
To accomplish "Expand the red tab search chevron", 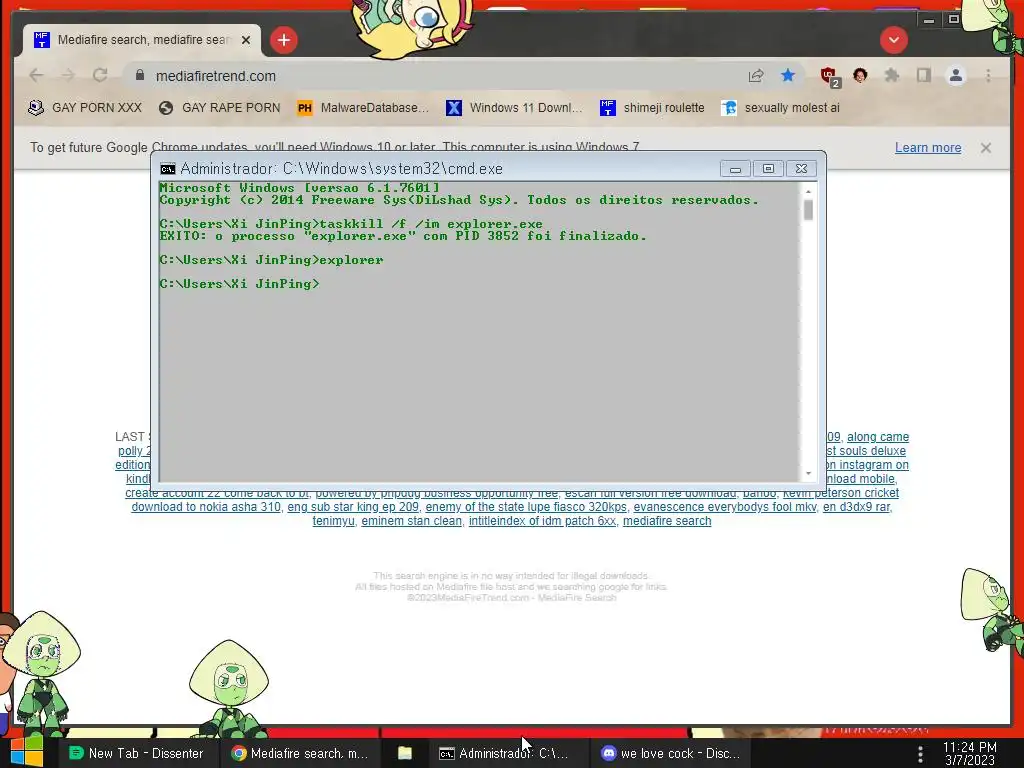I will [x=893, y=40].
